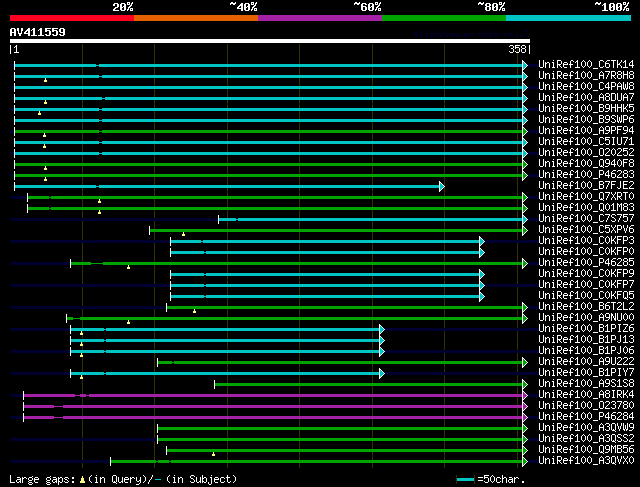Click the green alignment bar for A9PF94

tap(269, 131)
